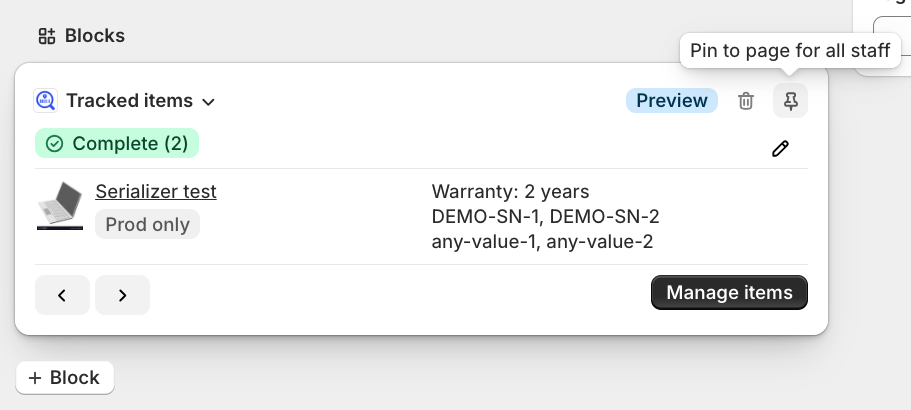Pin the block to the page for all staff

coord(790,100)
